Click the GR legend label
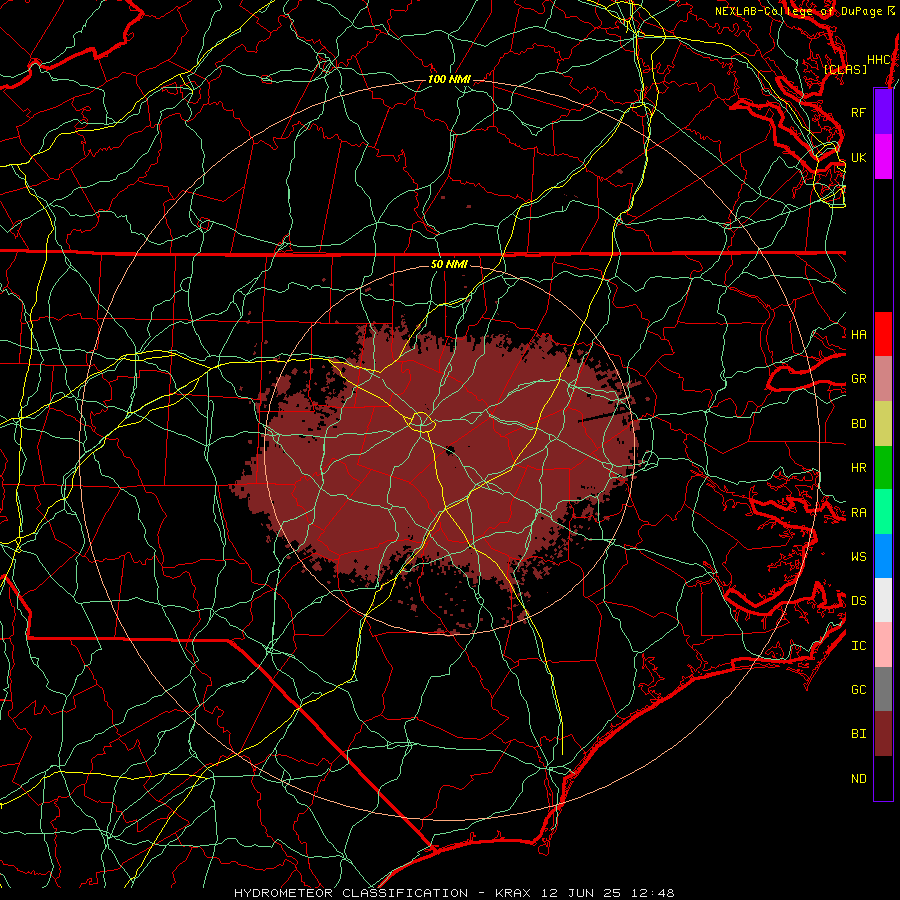This screenshot has height=900, width=900. point(858,379)
